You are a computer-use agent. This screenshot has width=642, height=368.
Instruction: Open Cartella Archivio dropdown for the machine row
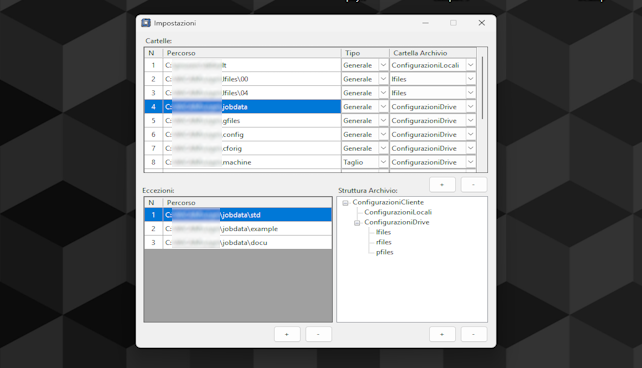click(470, 162)
